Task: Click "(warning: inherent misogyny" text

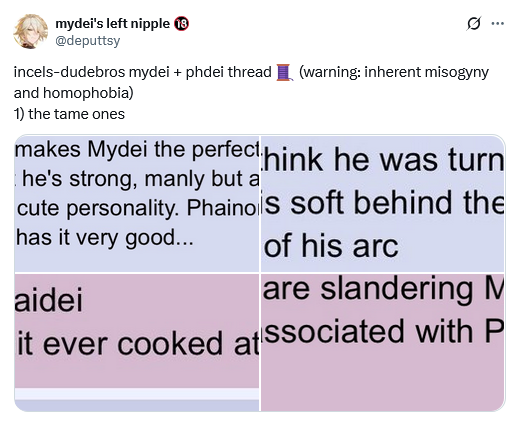Action: coord(394,72)
